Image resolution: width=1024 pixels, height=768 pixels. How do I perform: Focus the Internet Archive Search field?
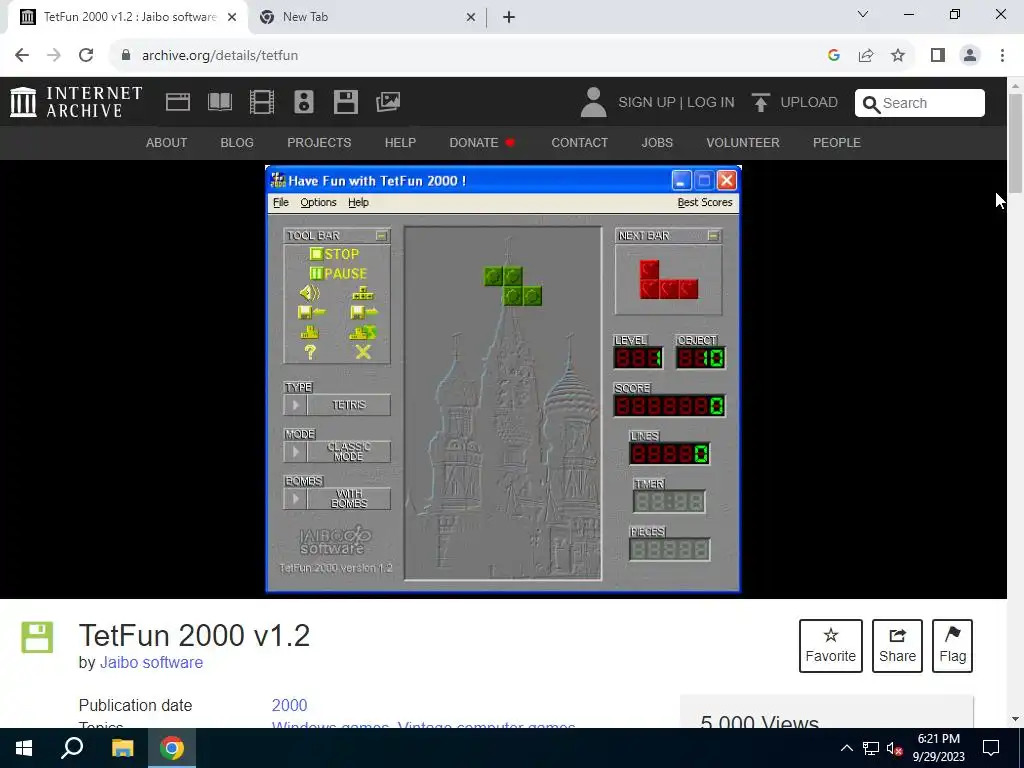click(x=920, y=103)
